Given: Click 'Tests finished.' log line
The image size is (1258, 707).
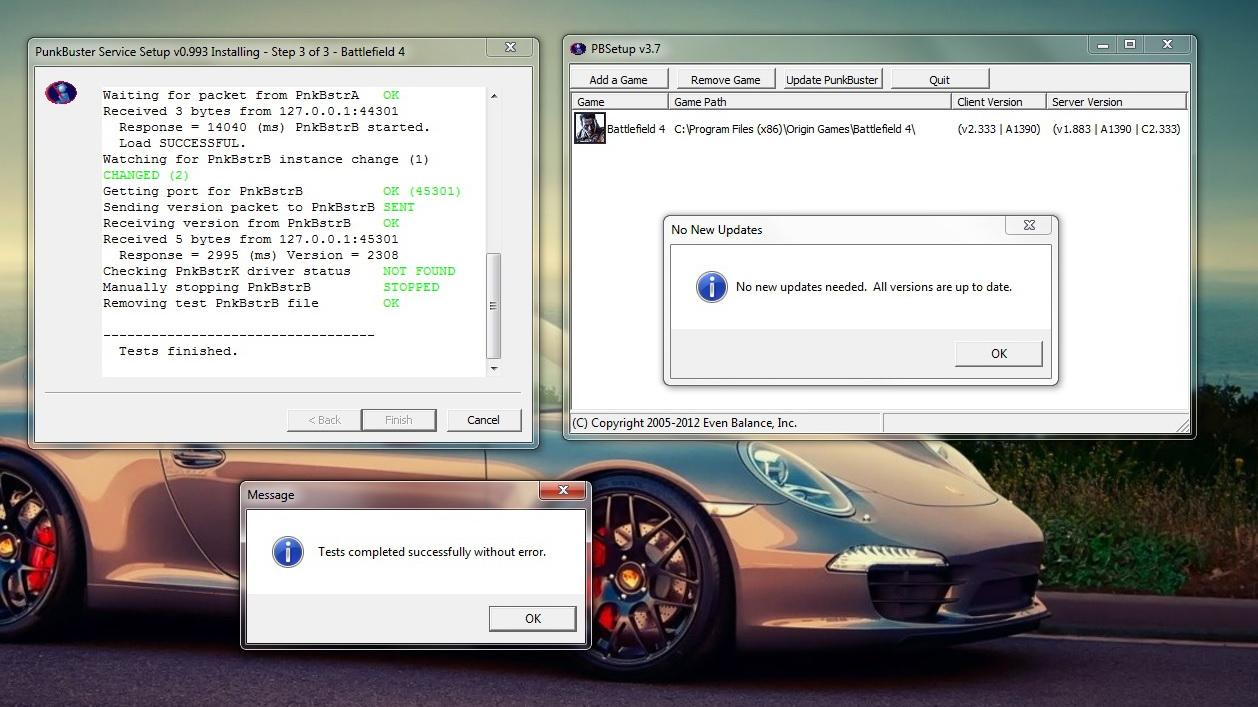Looking at the screenshot, I should click(x=178, y=351).
